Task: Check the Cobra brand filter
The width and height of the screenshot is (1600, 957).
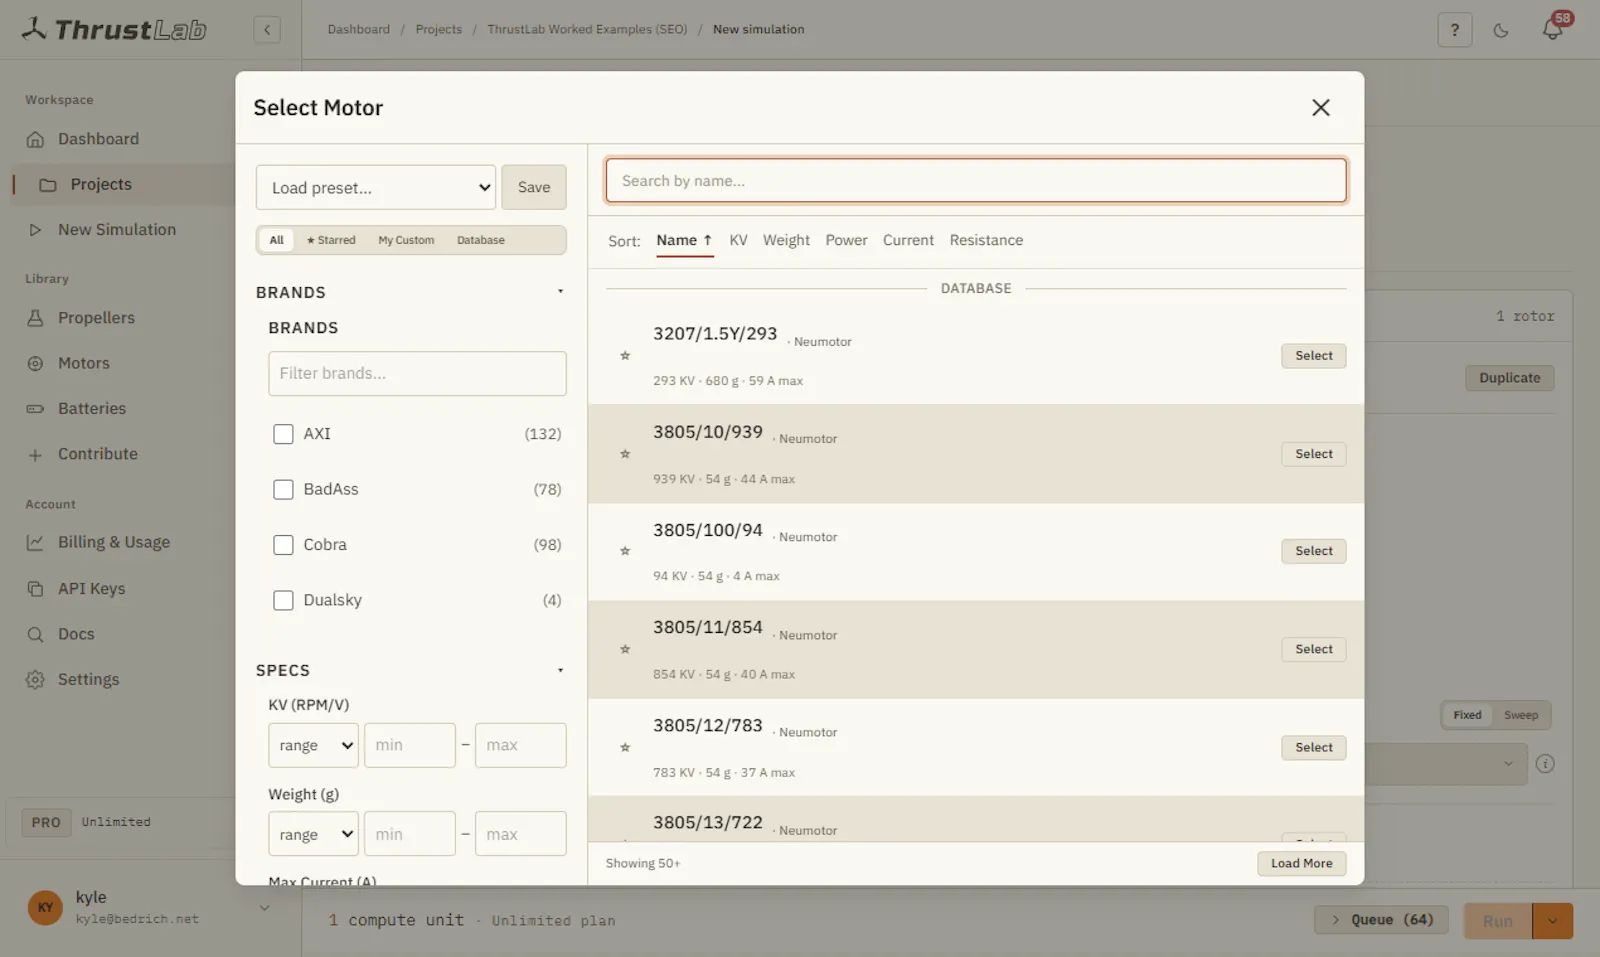Action: point(284,545)
